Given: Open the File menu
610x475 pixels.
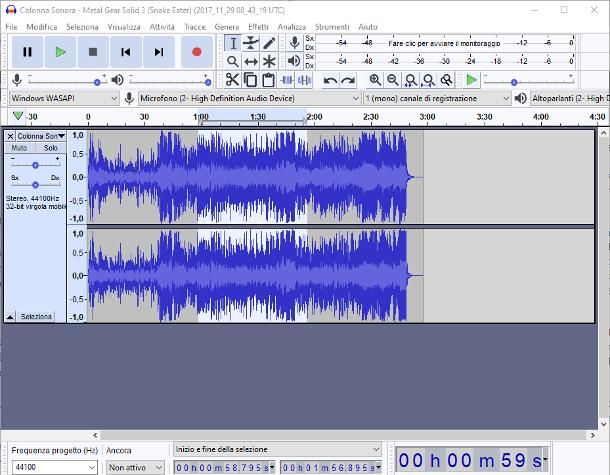Looking at the screenshot, I should pos(11,27).
